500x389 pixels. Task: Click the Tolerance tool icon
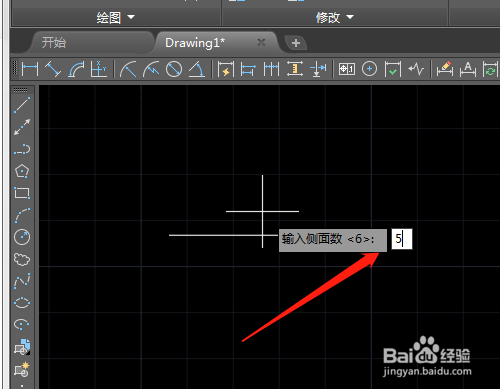pyautogui.click(x=347, y=69)
